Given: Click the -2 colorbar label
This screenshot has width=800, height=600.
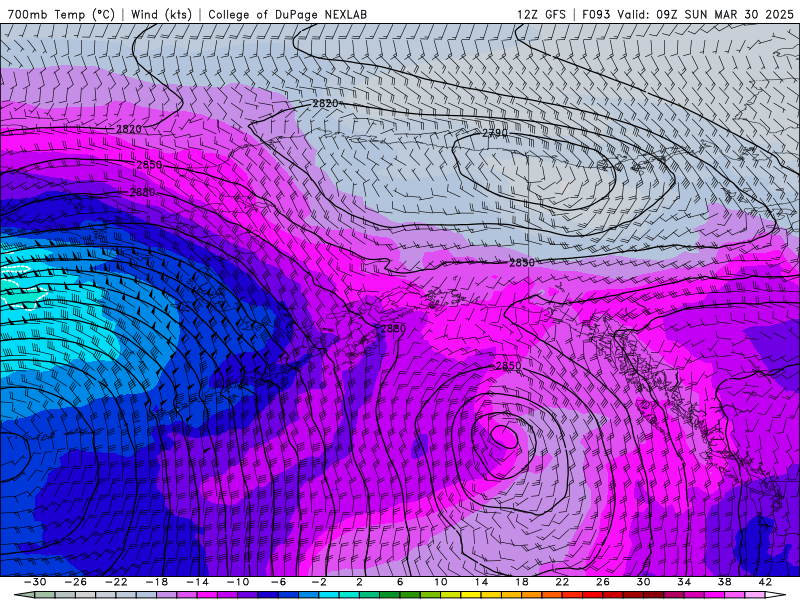Looking at the screenshot, I should [319, 582].
